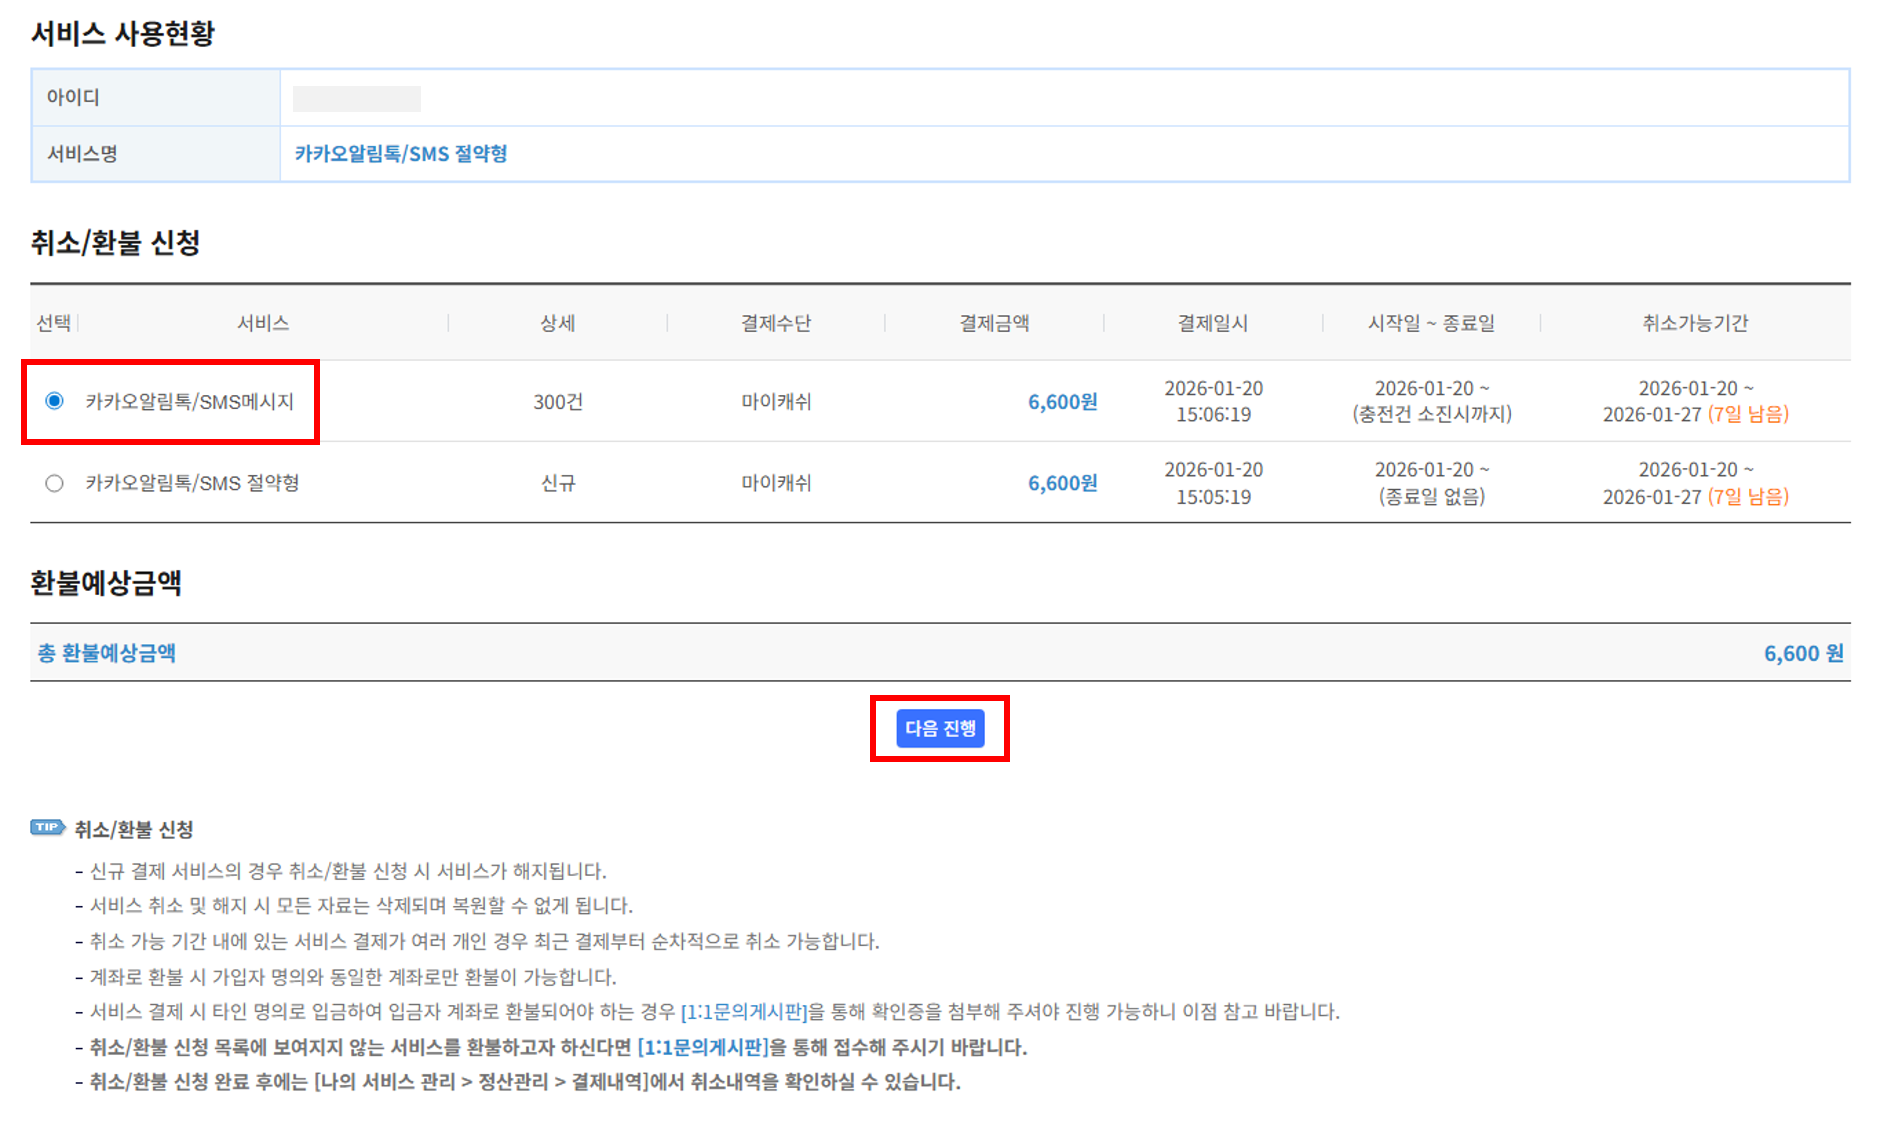The image size is (1880, 1125).
Task: Open 1:1문의게시판 link in non-bold tip line
Action: (x=743, y=1012)
